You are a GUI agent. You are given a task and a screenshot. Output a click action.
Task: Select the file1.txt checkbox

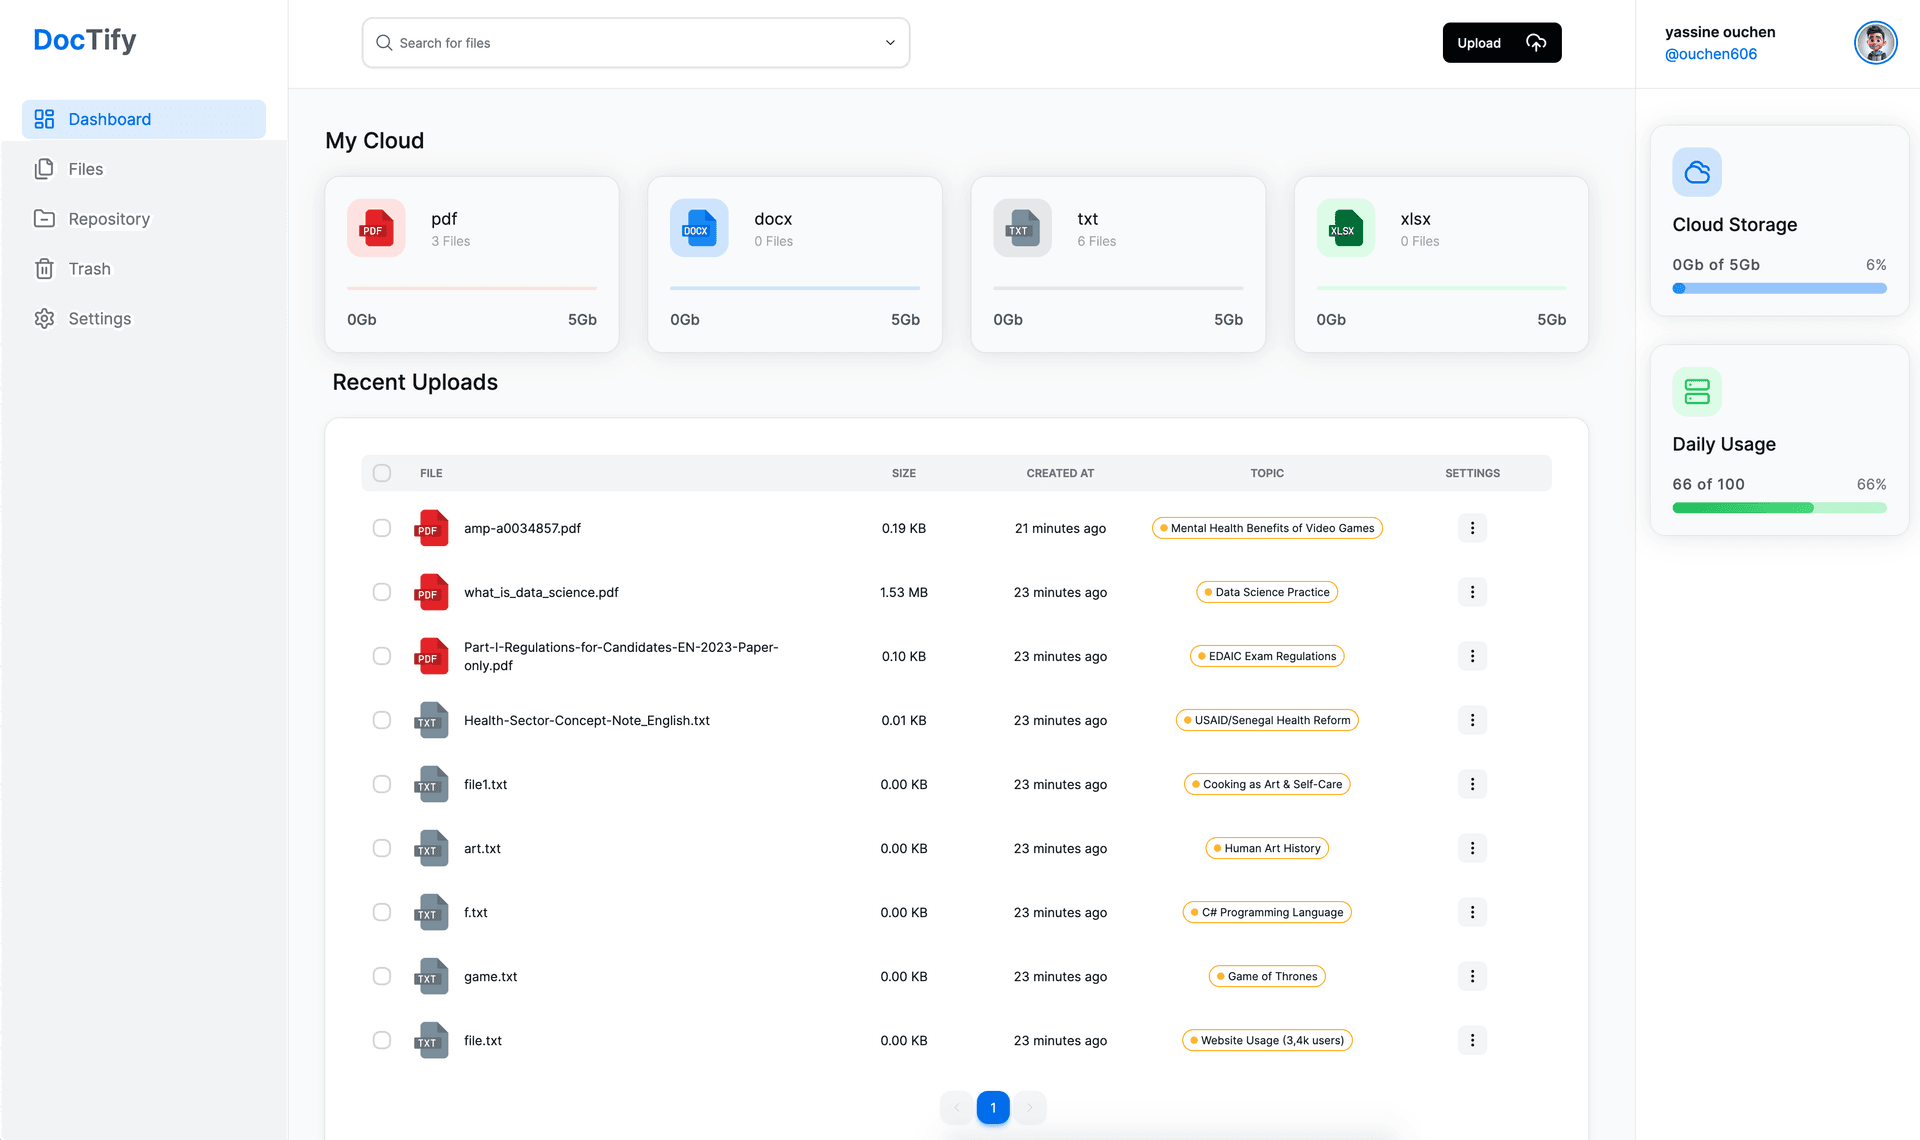click(x=382, y=784)
